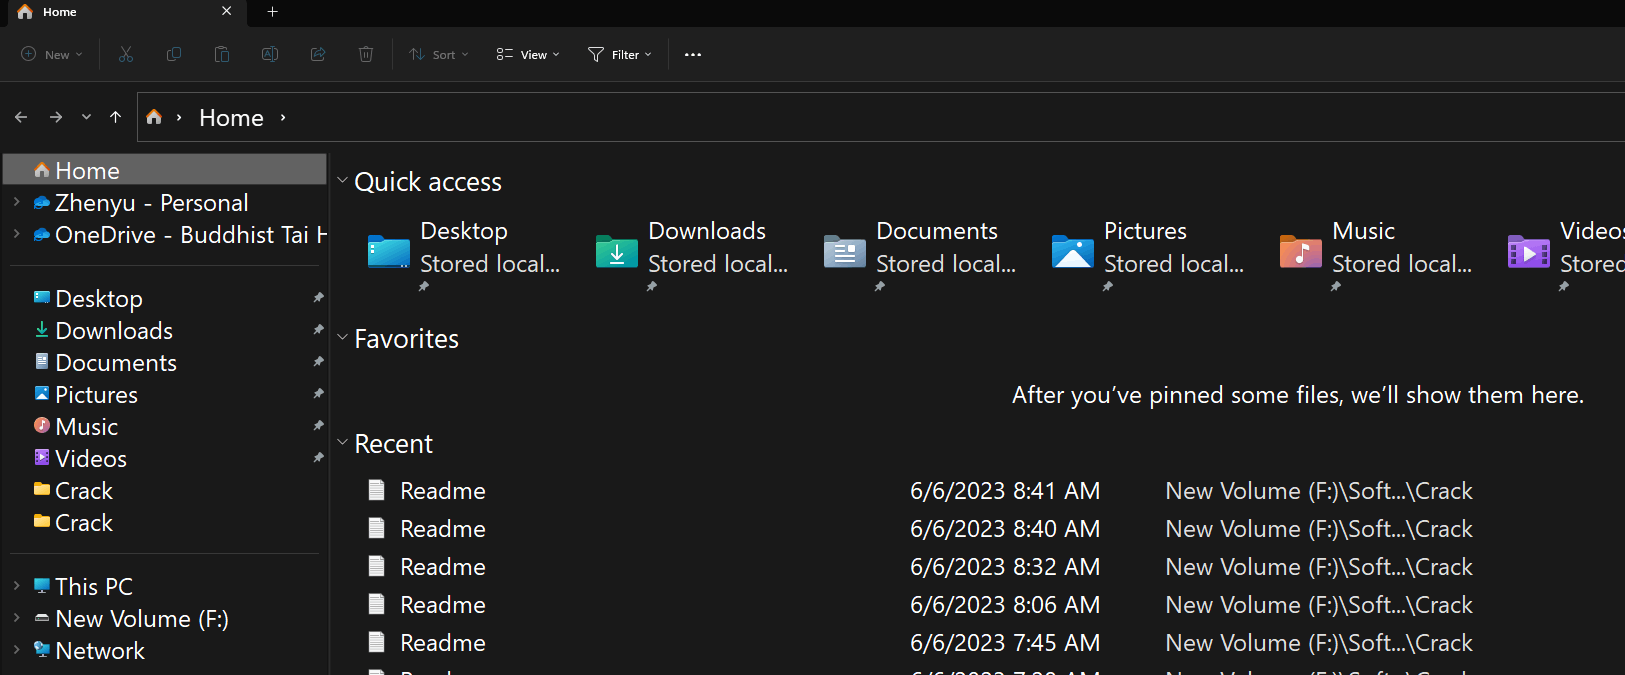Unpin Downloads via its pin icon in sidebar
1625x675 pixels.
coord(318,329)
